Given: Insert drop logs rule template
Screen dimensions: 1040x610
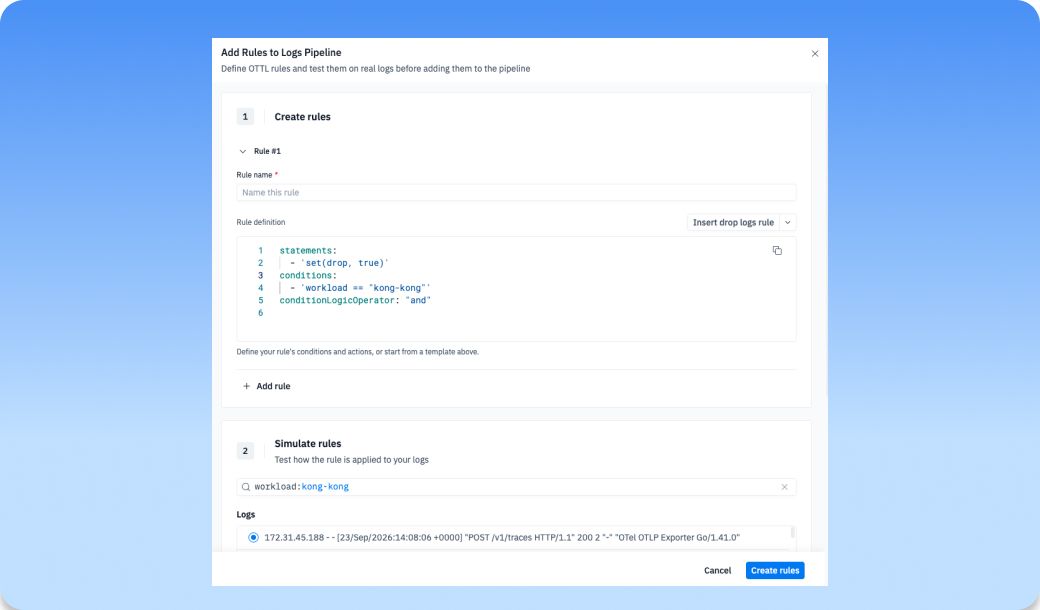Looking at the screenshot, I should coord(733,222).
